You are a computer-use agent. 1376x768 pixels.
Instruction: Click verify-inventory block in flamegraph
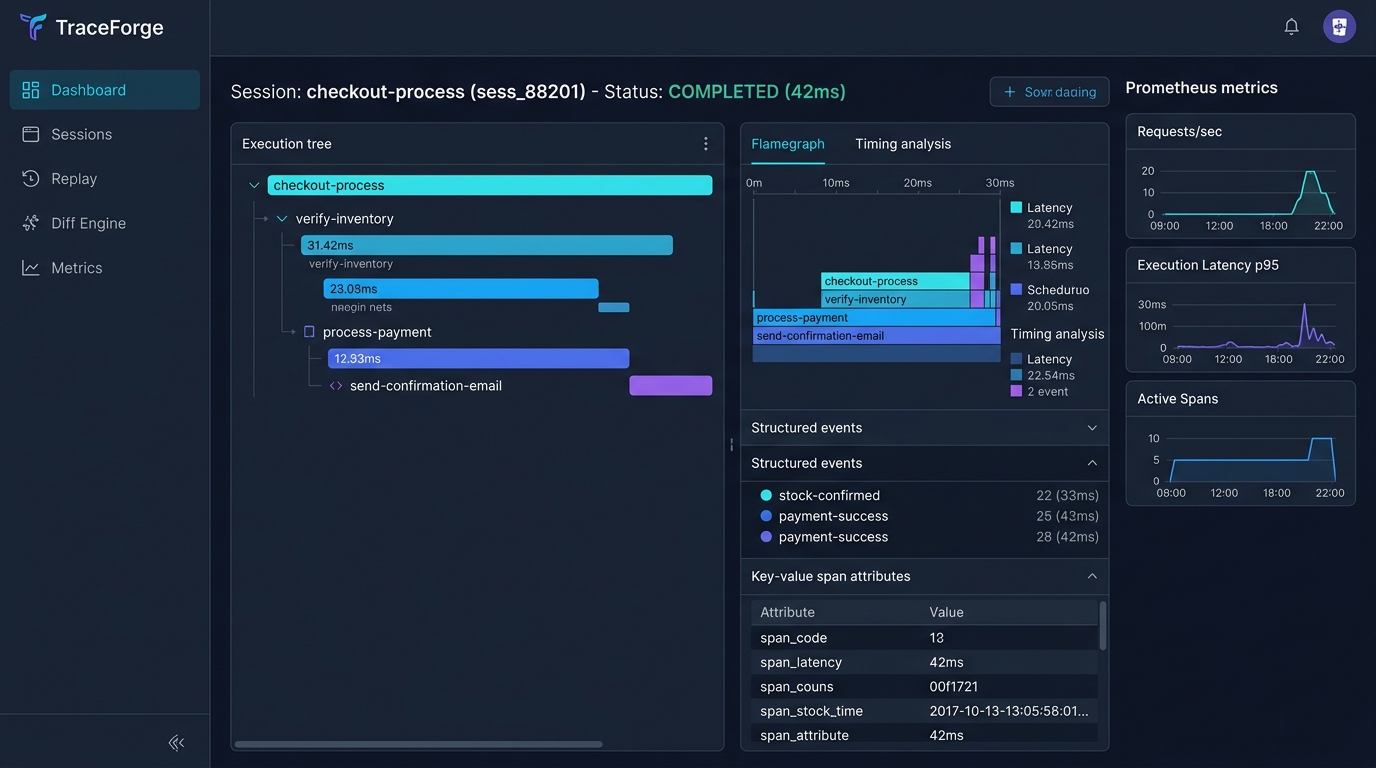(895, 299)
